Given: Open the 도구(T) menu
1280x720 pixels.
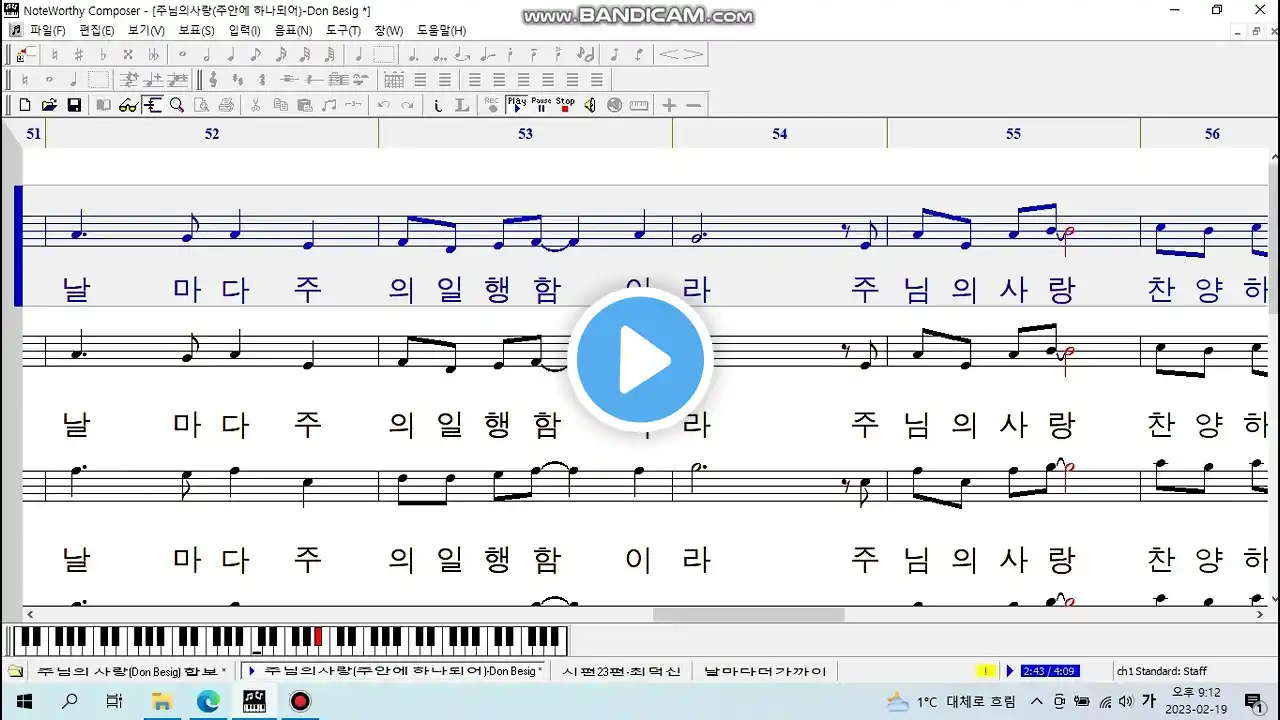Looking at the screenshot, I should 343,31.
